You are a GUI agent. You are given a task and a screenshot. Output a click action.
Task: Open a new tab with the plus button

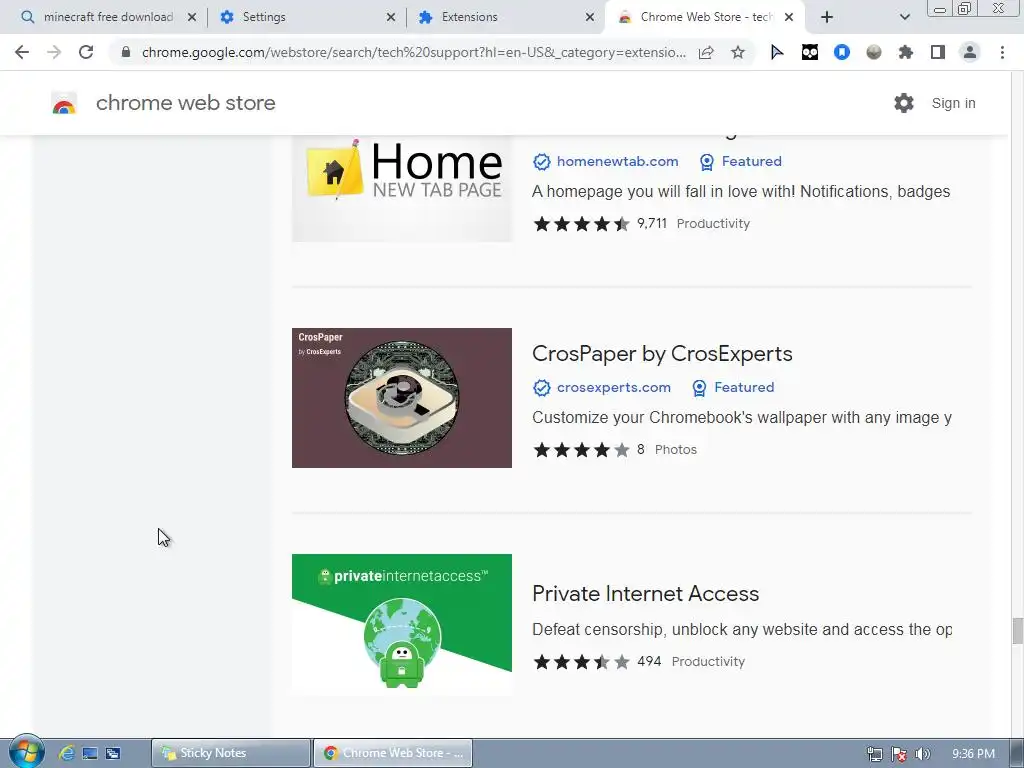click(x=827, y=17)
